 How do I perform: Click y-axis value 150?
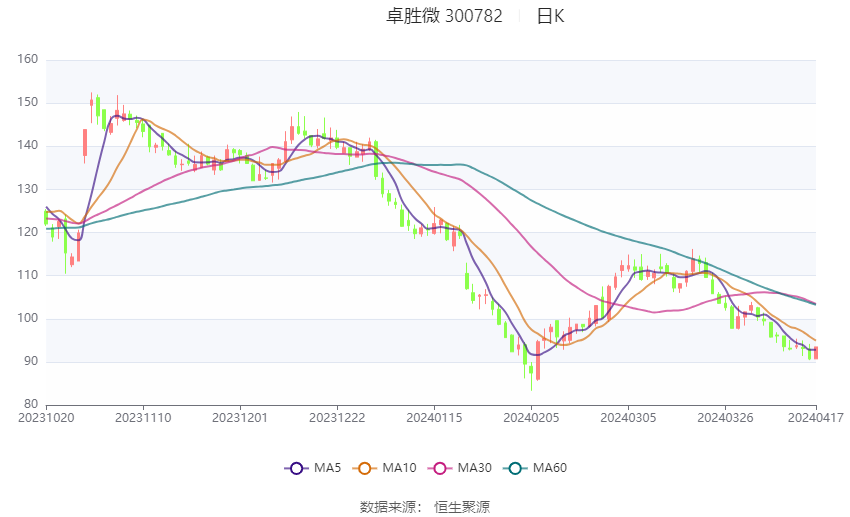point(28,102)
